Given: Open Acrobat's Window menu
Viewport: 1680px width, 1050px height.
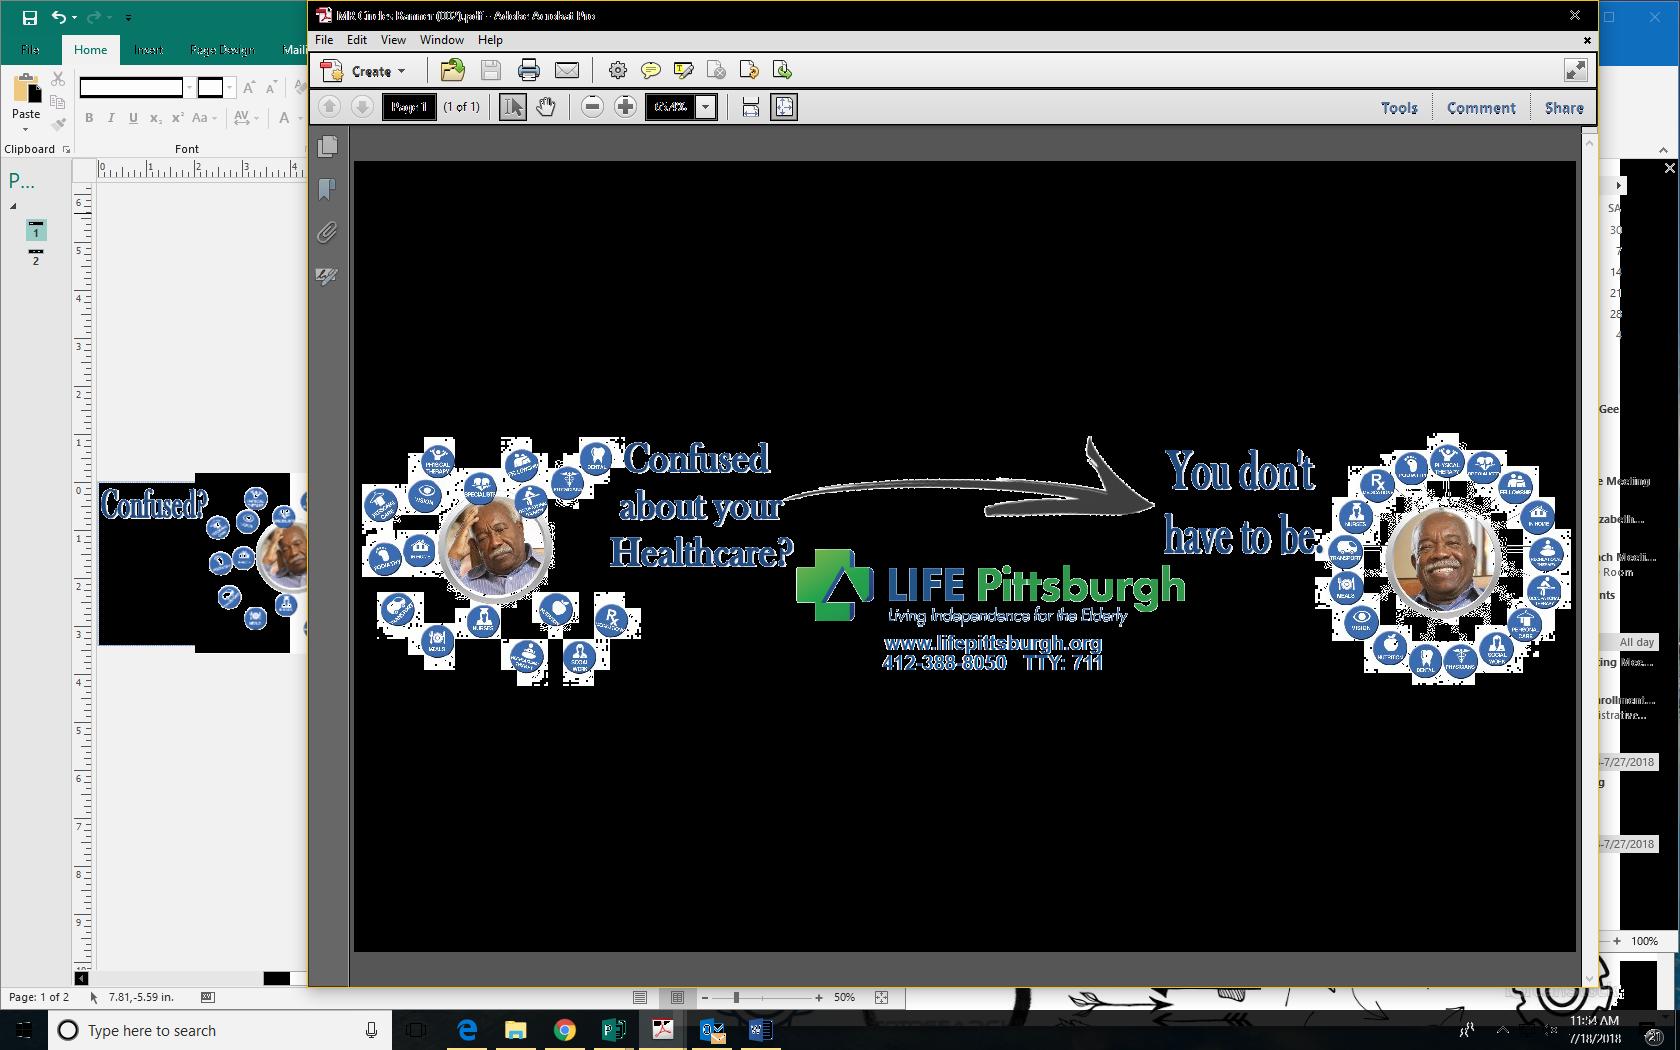Looking at the screenshot, I should coord(442,40).
